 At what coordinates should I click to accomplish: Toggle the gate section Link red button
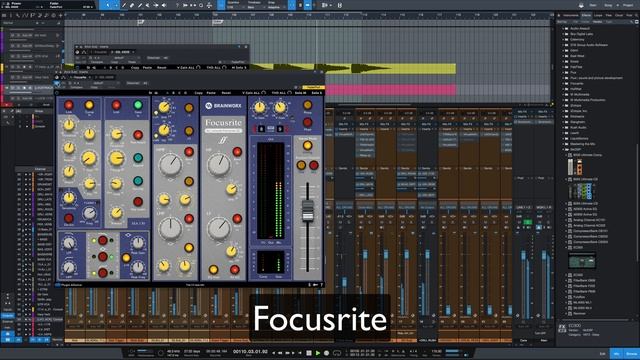click(116, 105)
